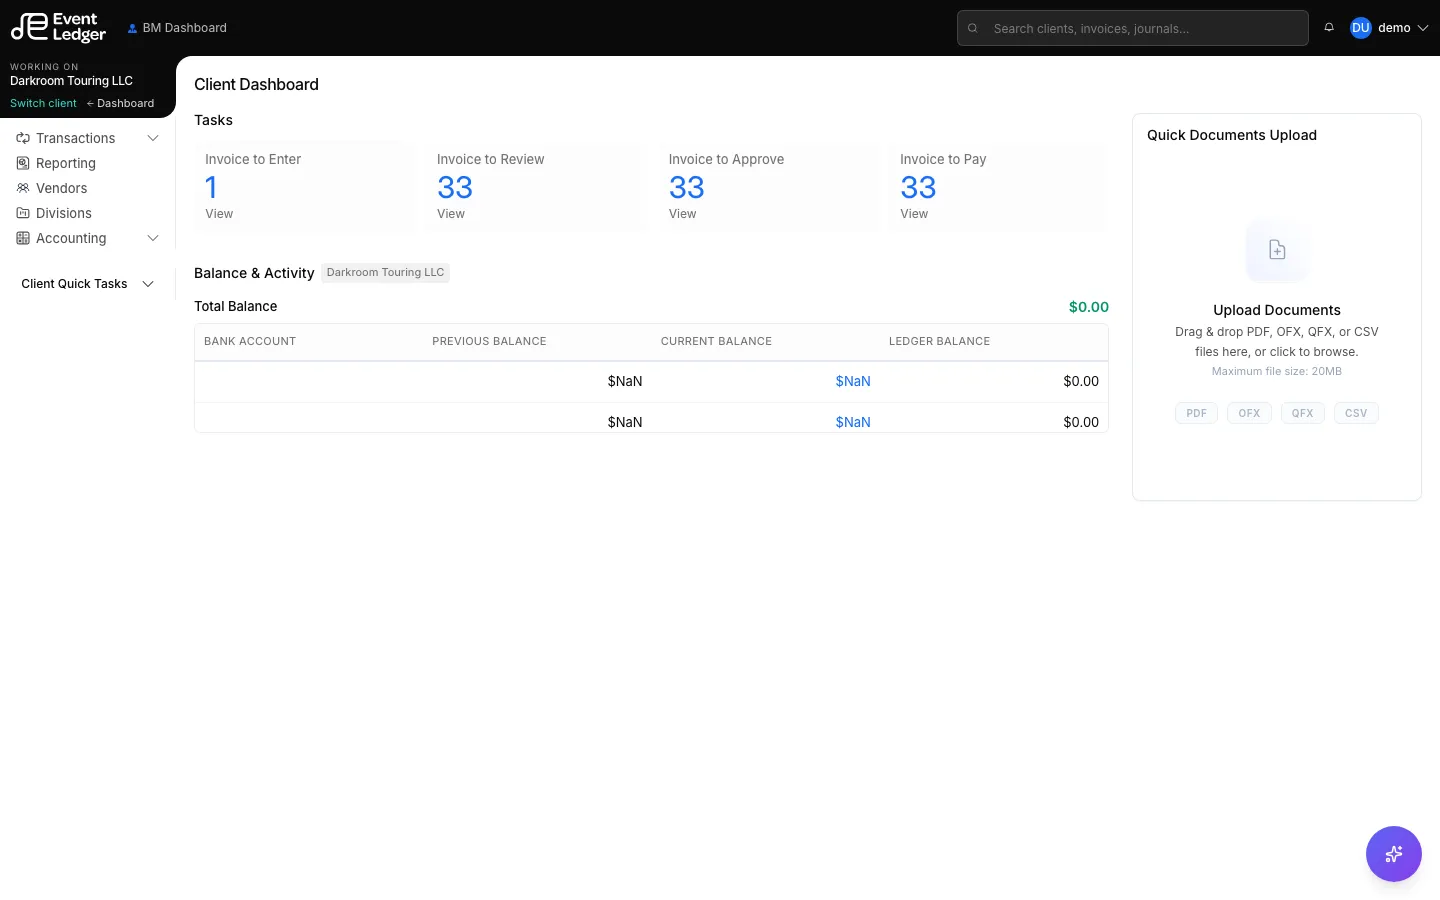This screenshot has height=900, width=1440.
Task: Open Reporting in sidebar
Action: 66,163
